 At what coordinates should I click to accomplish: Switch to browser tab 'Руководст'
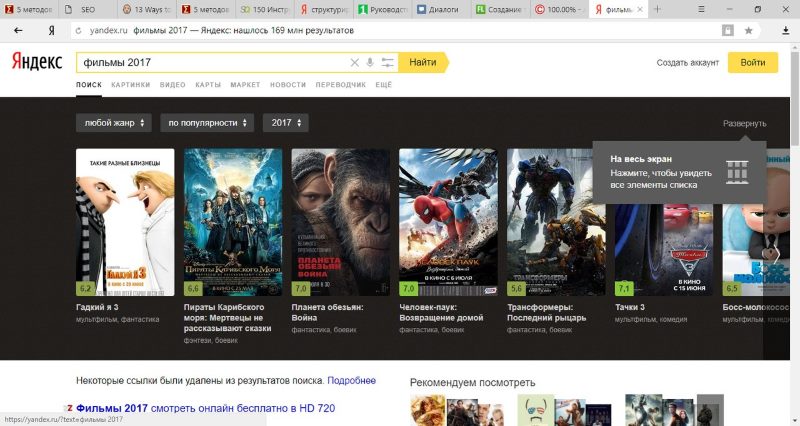point(384,9)
